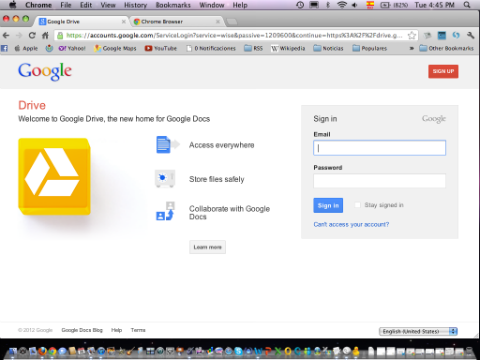Viewport: 480px width, 360px height.
Task: Expand the bookmarks overflow chevron
Action: [x=412, y=48]
